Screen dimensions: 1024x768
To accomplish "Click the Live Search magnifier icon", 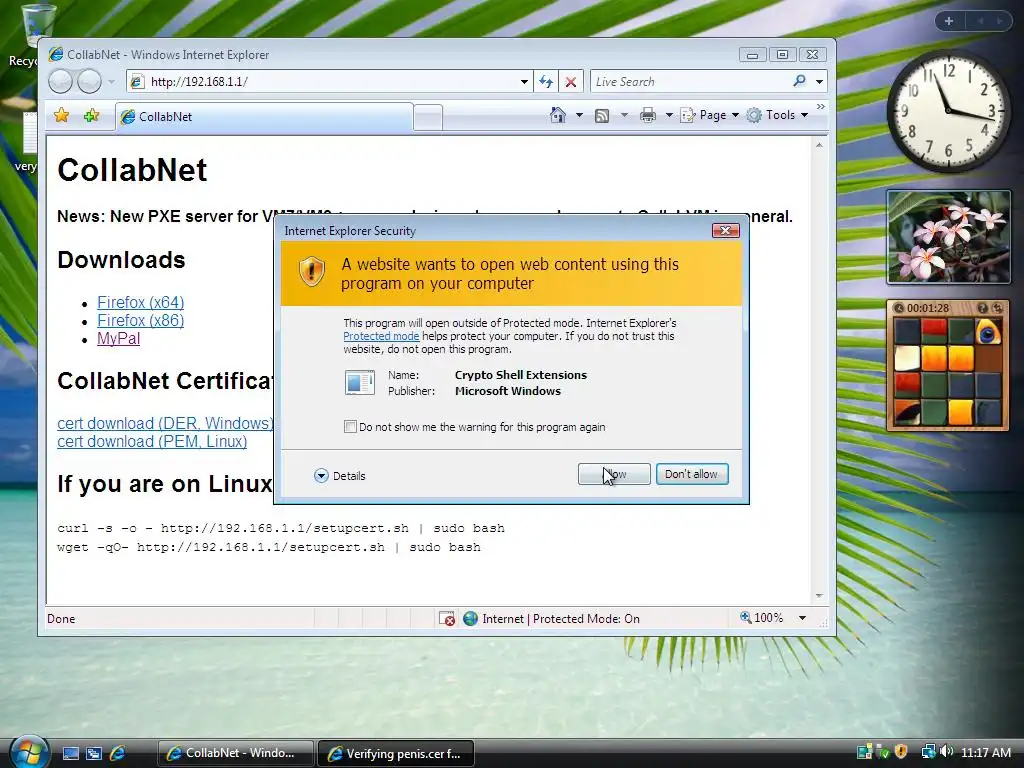I will 799,81.
